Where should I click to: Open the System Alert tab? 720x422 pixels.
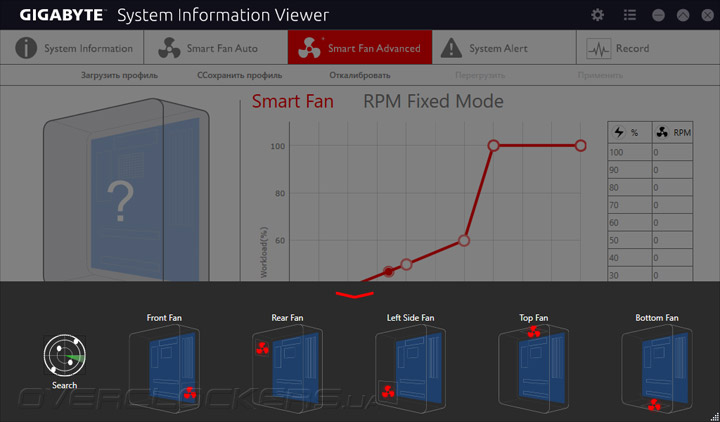tap(504, 48)
